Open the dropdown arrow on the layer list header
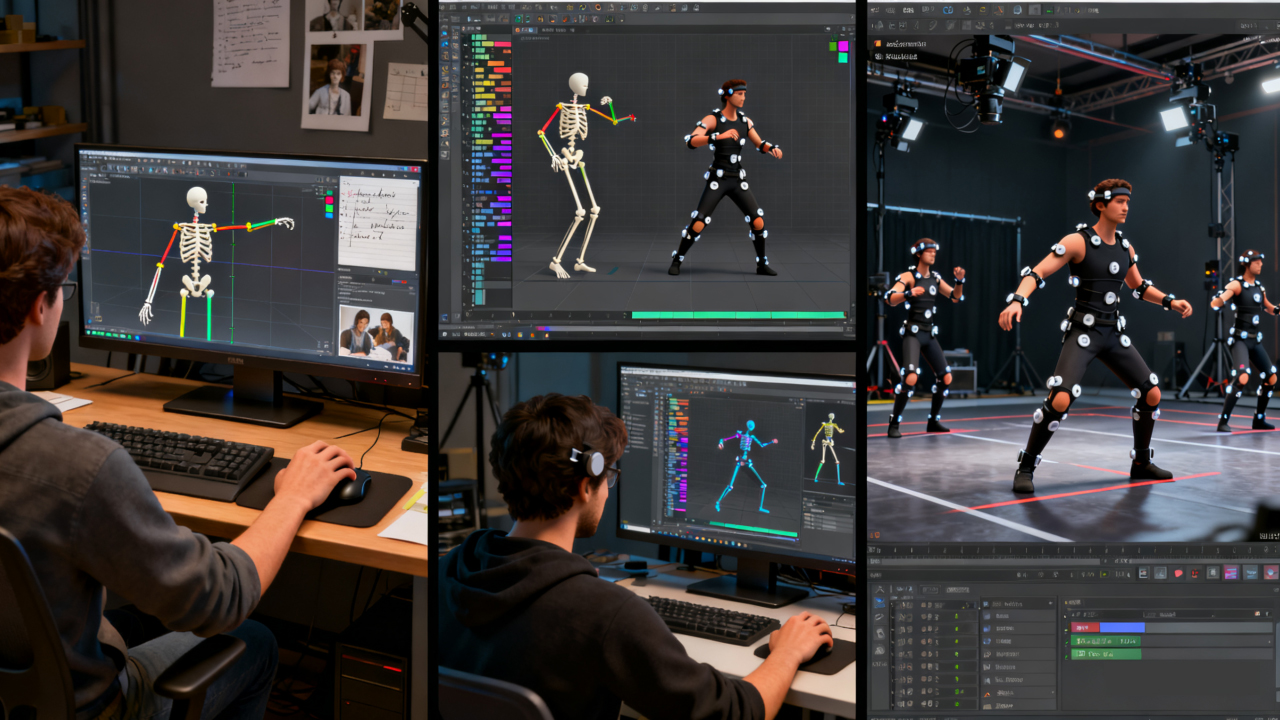 (1051, 603)
